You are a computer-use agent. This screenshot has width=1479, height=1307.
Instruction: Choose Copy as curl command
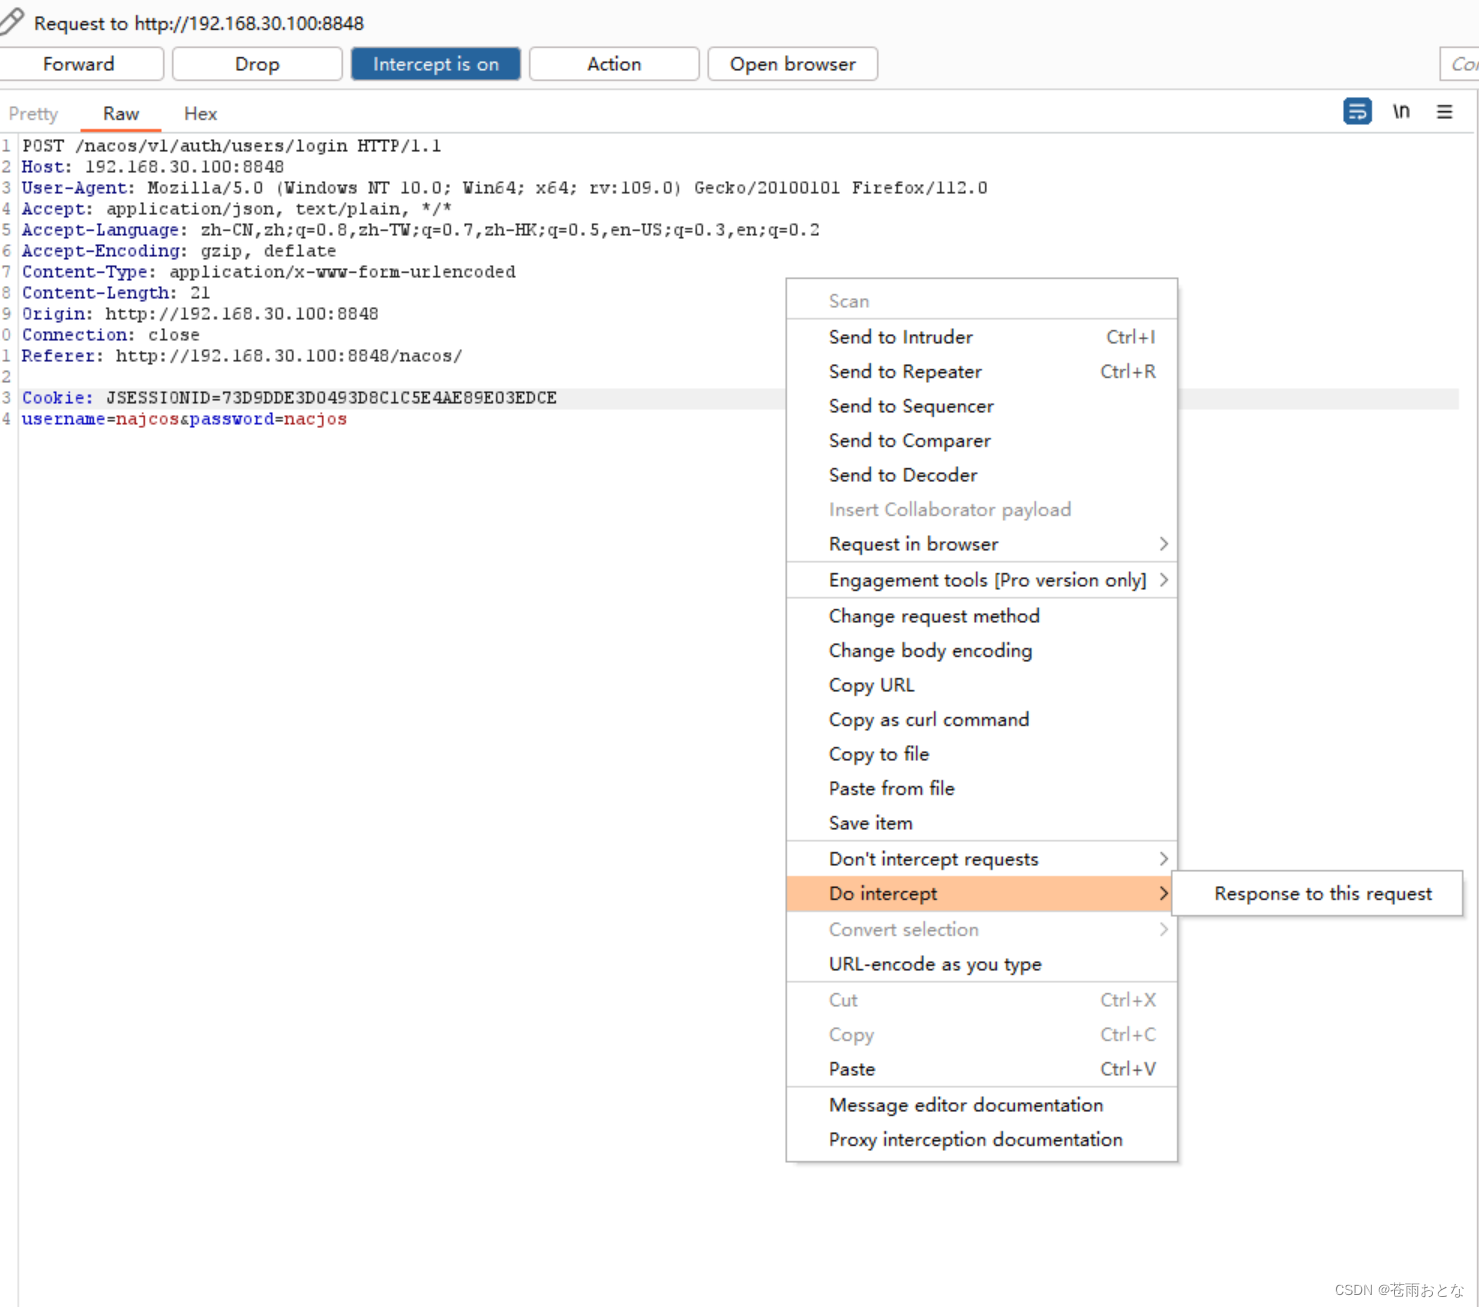[982, 719]
